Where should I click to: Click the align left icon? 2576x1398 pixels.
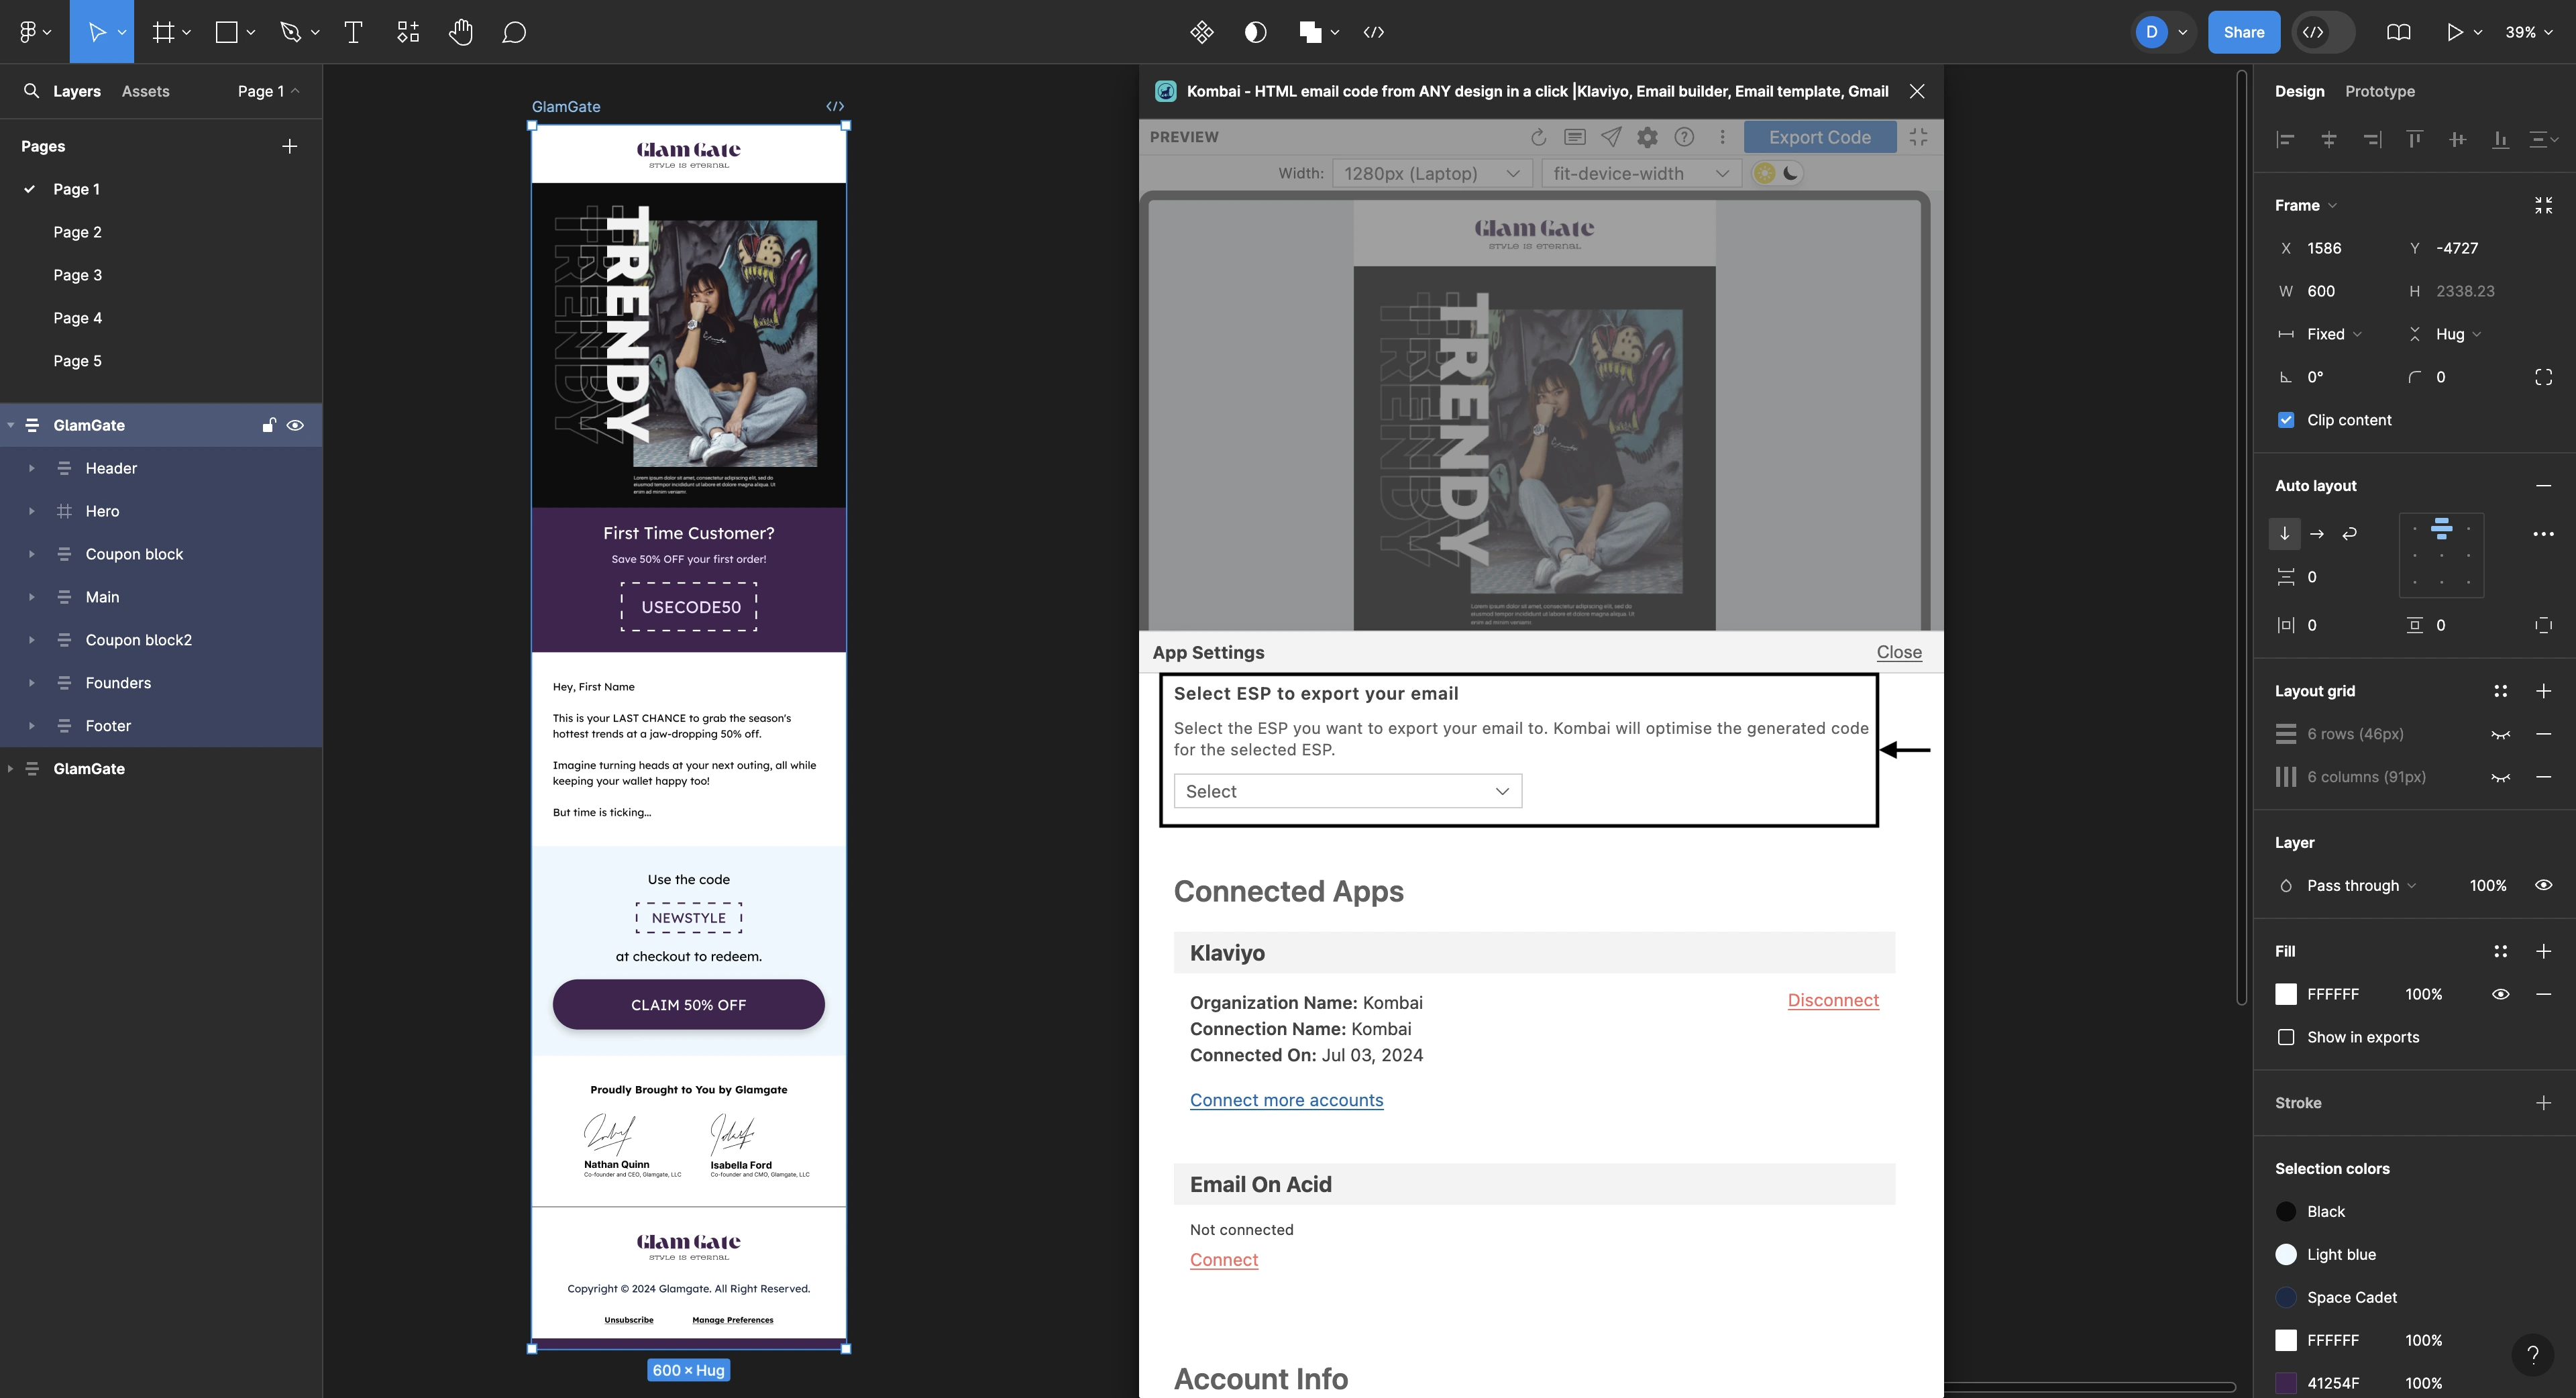[2285, 139]
